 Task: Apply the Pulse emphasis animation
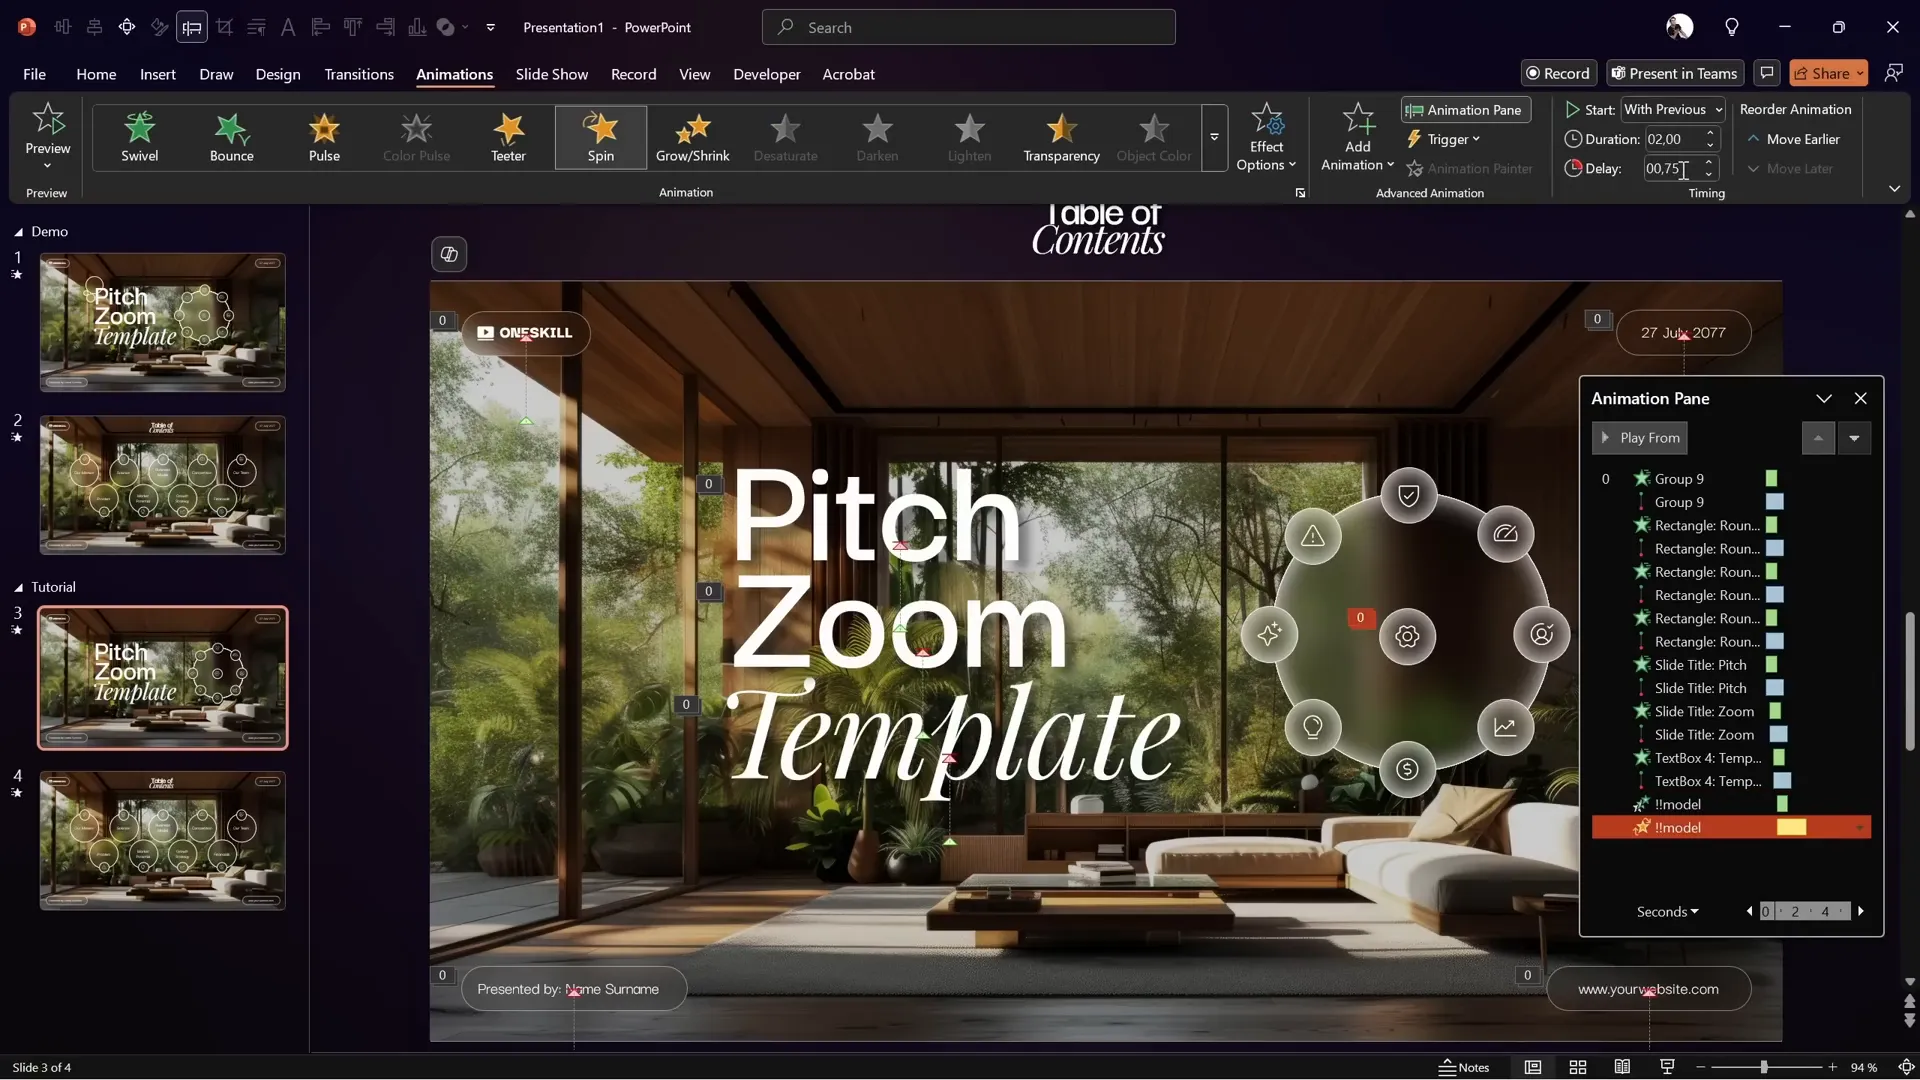tap(324, 137)
